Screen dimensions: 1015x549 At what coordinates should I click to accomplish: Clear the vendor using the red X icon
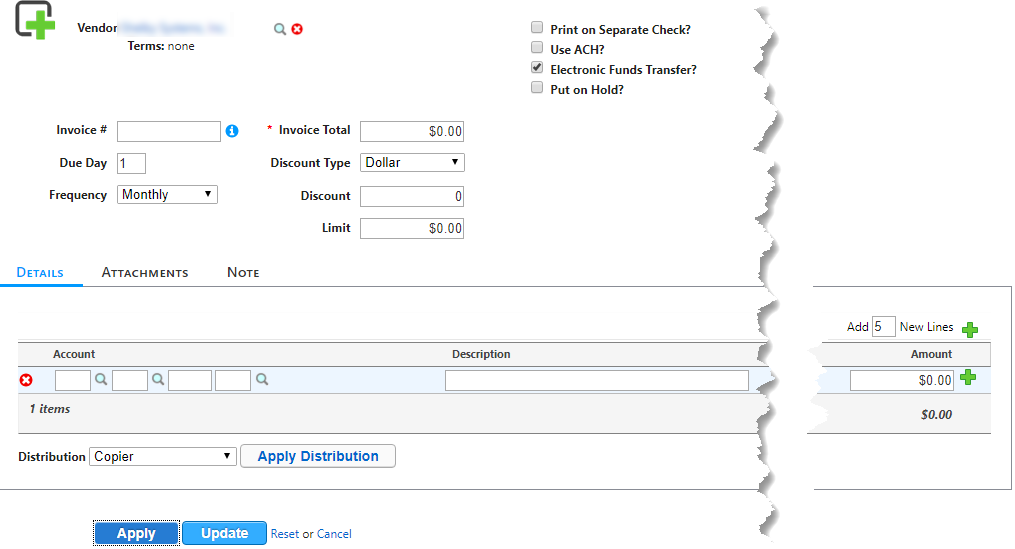[297, 29]
